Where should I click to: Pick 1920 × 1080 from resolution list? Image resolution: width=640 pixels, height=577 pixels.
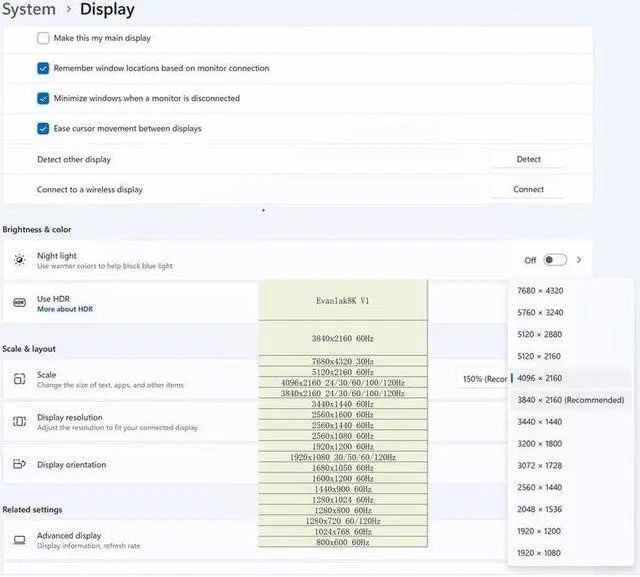click(x=540, y=553)
